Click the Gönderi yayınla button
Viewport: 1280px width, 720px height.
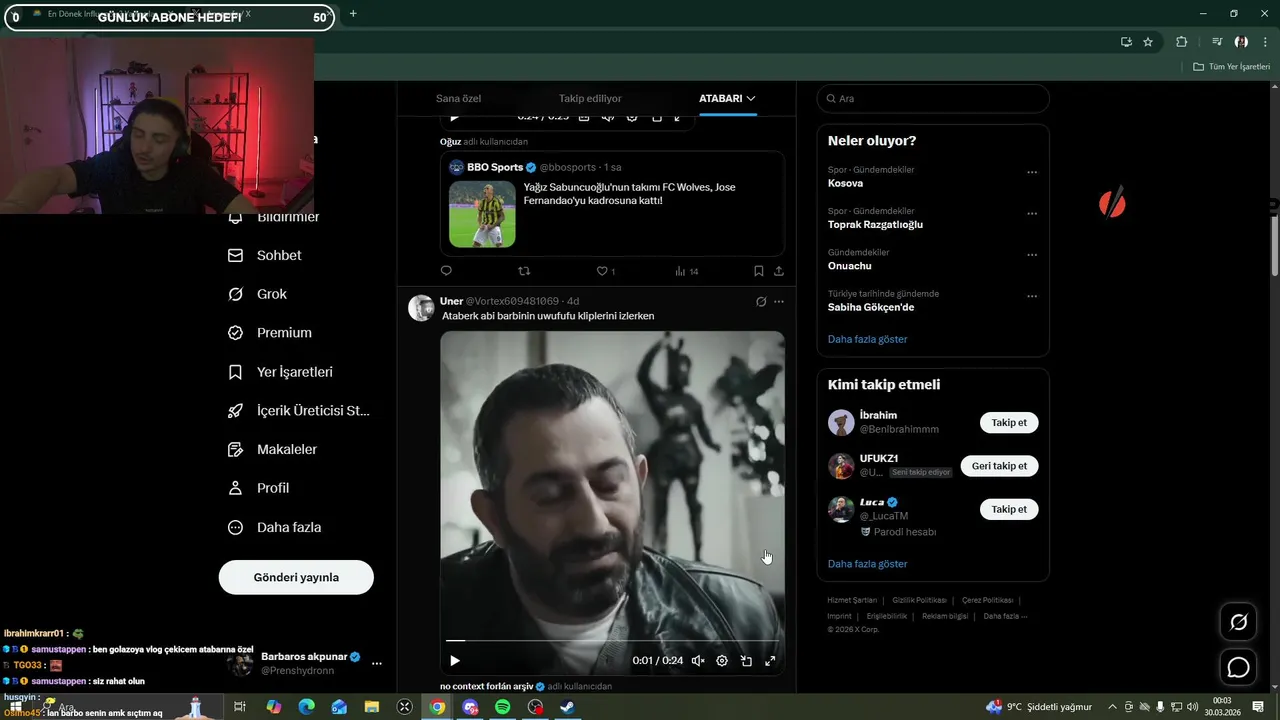[x=296, y=577]
